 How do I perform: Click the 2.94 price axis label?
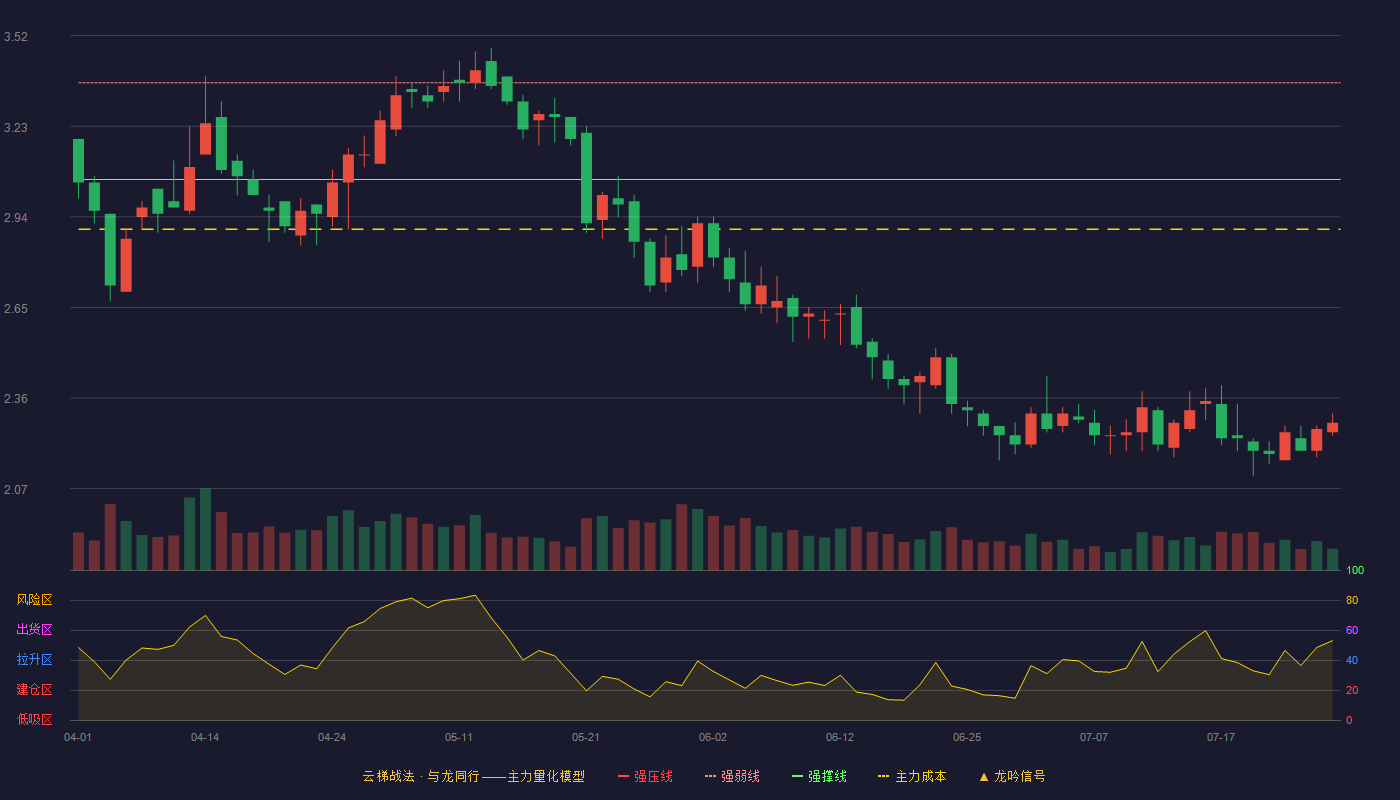pos(16,218)
